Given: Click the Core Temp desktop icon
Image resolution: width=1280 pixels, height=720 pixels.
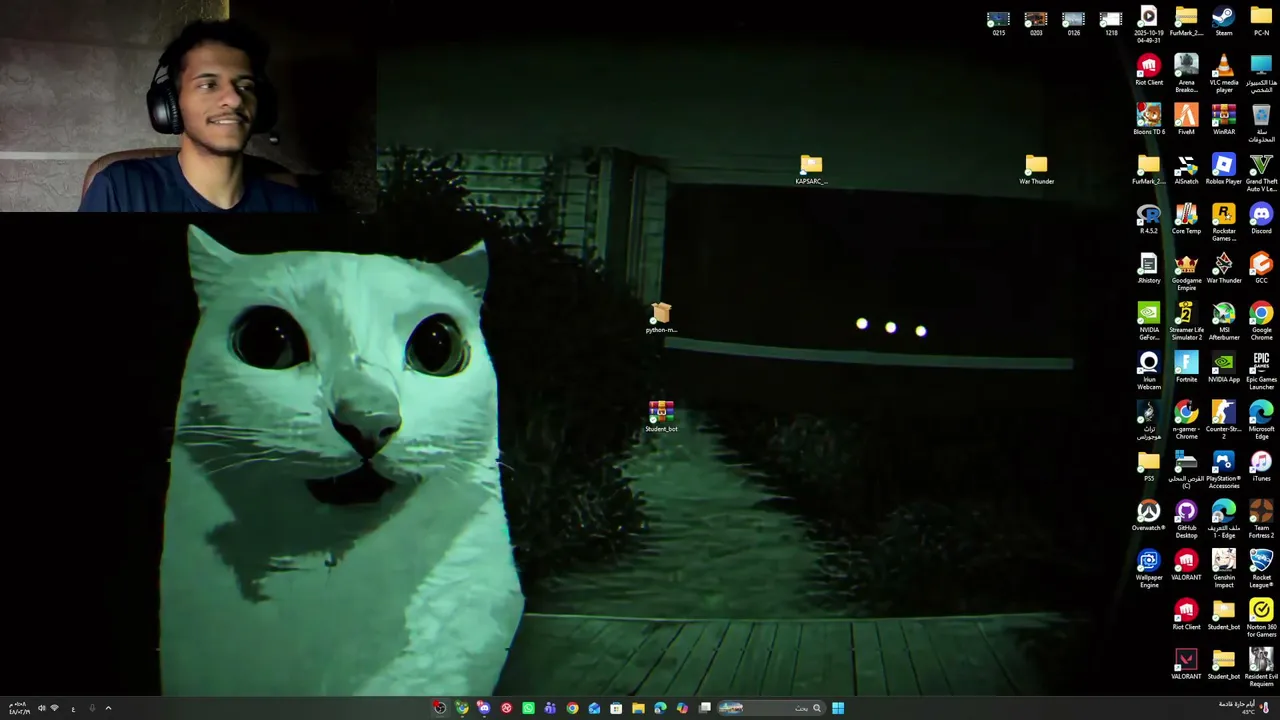Looking at the screenshot, I should 1186,219.
